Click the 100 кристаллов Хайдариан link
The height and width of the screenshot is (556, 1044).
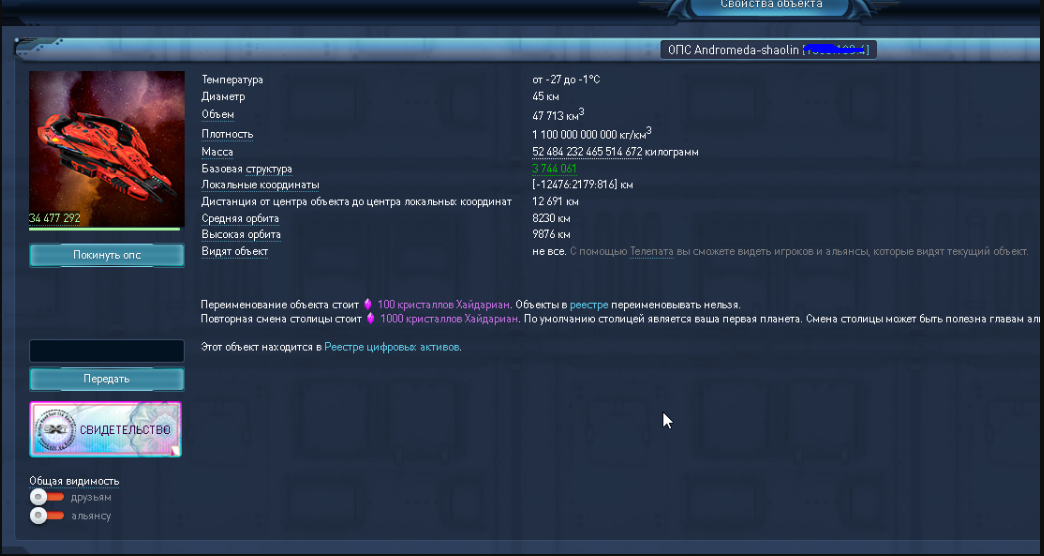[x=443, y=304]
